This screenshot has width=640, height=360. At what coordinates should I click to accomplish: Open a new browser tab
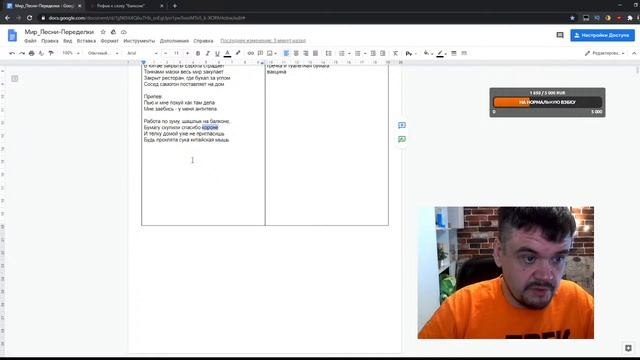click(175, 6)
